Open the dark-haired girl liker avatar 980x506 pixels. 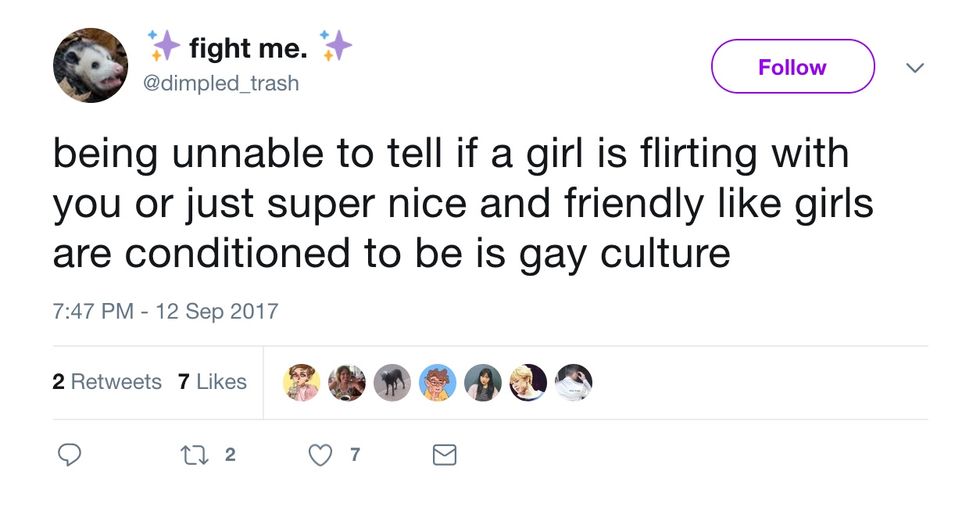pos(483,382)
